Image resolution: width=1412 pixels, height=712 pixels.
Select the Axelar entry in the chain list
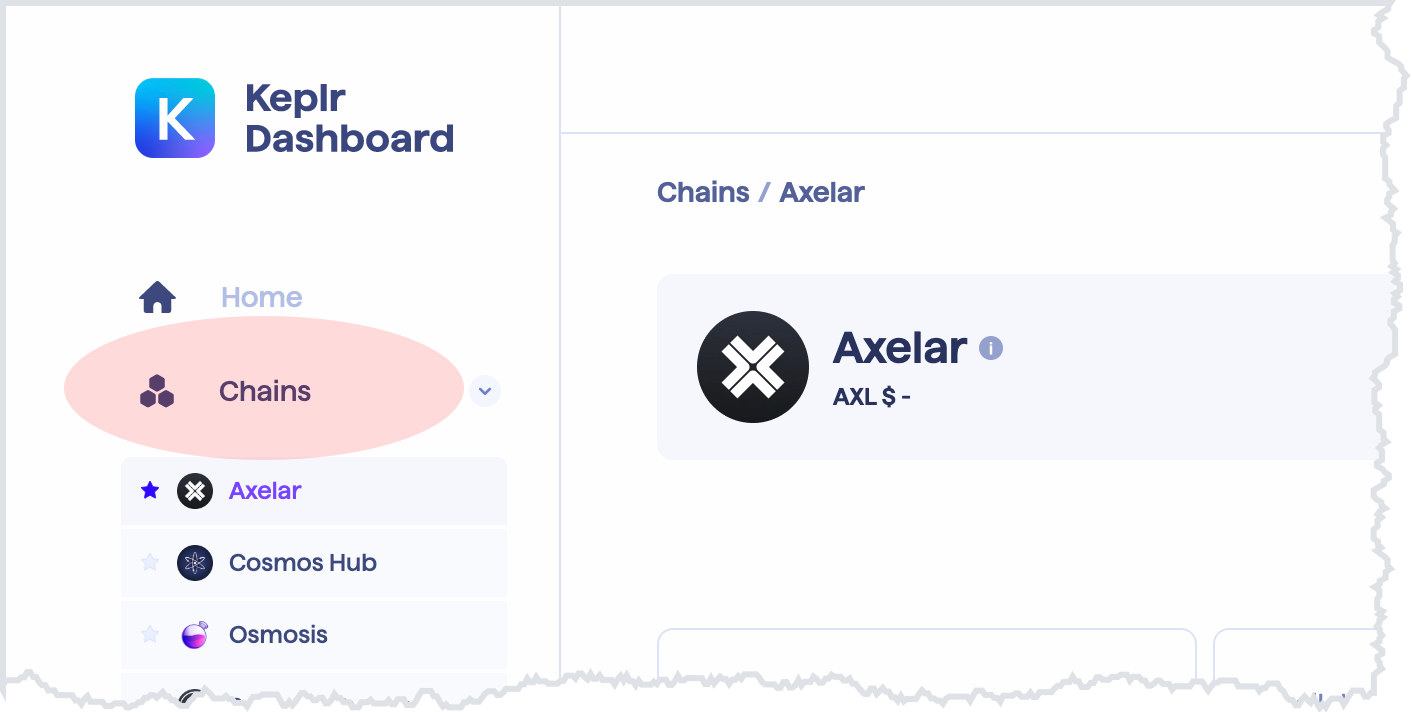(x=264, y=491)
